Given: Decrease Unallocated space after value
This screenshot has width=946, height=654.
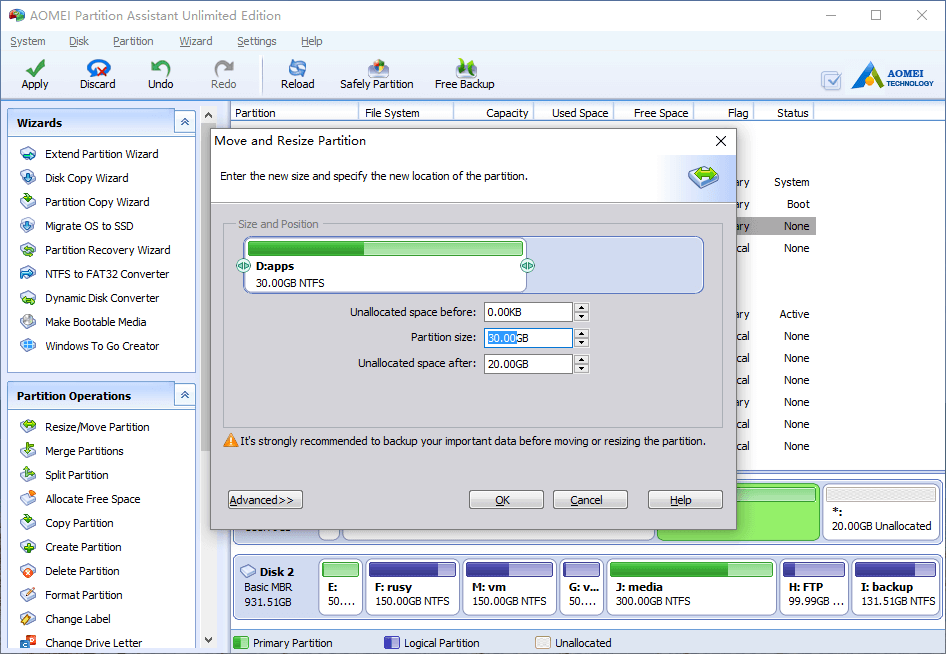Looking at the screenshot, I should click(x=582, y=369).
